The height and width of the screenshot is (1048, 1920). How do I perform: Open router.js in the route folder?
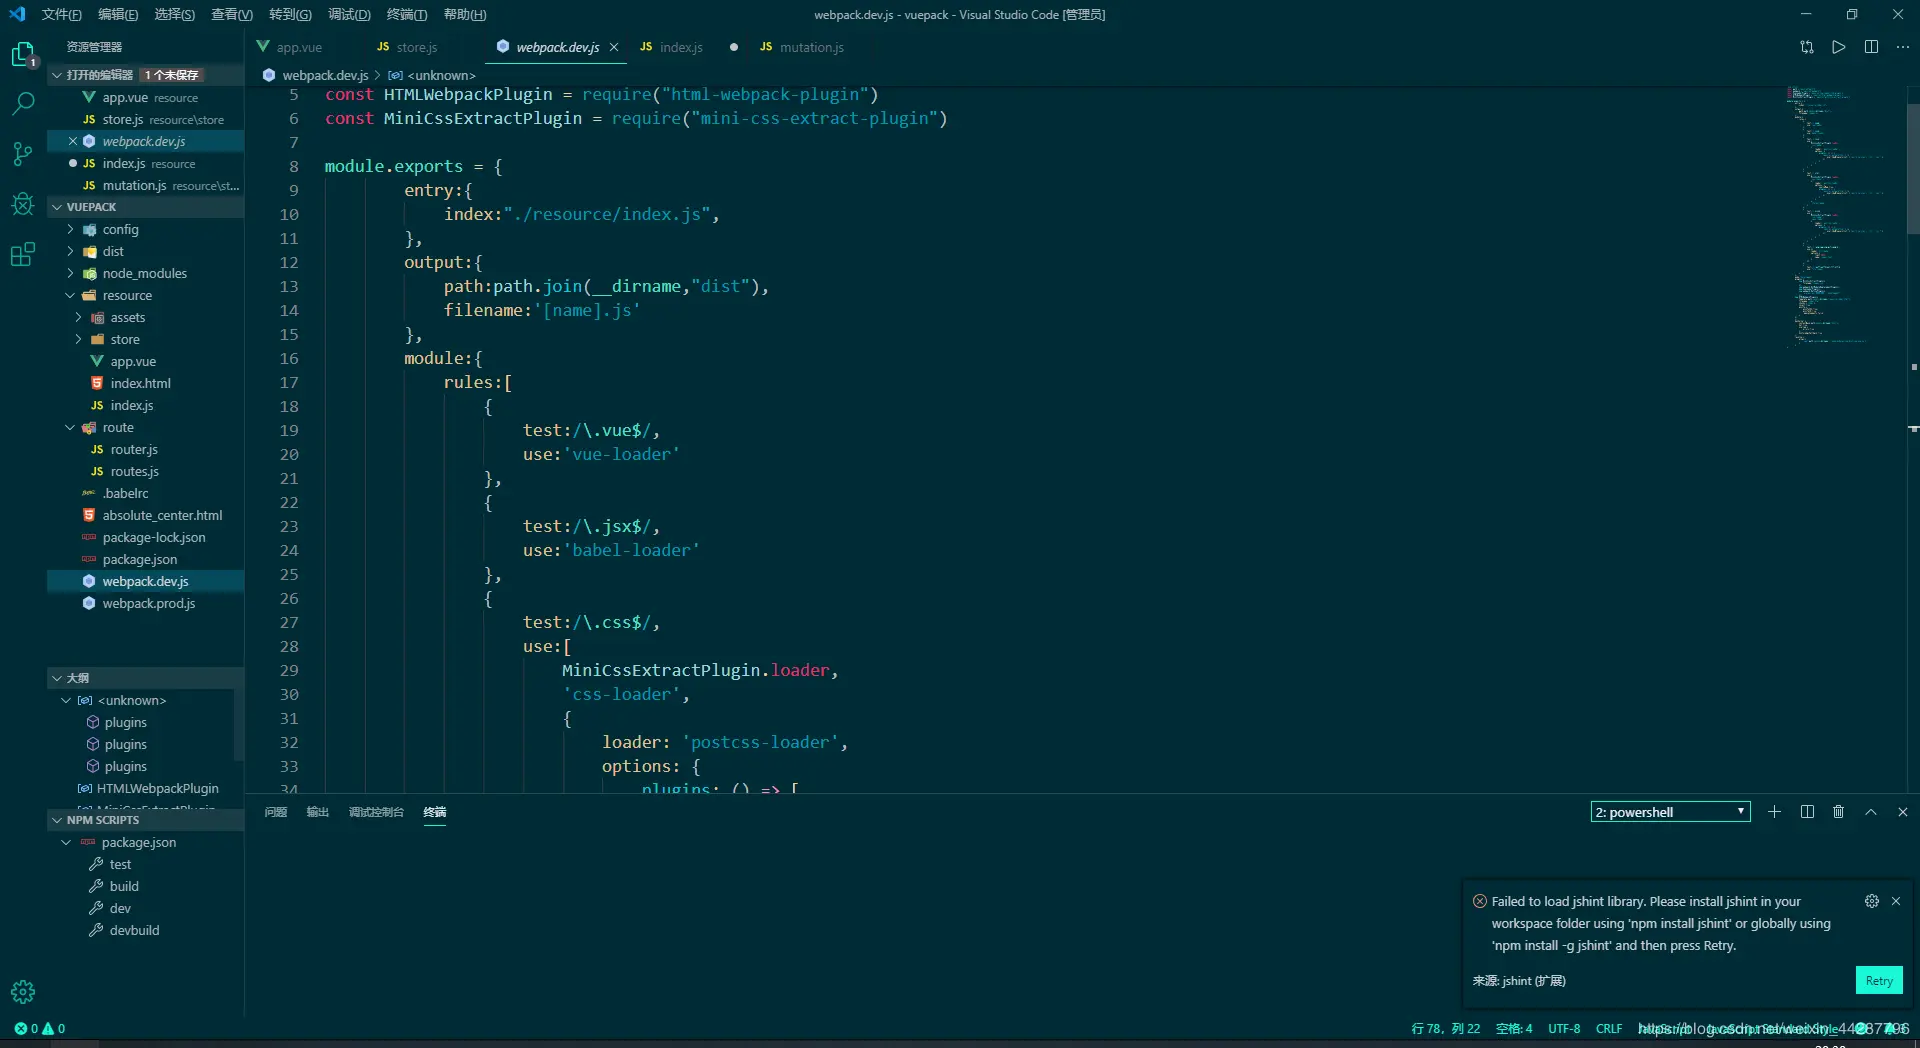coord(134,449)
